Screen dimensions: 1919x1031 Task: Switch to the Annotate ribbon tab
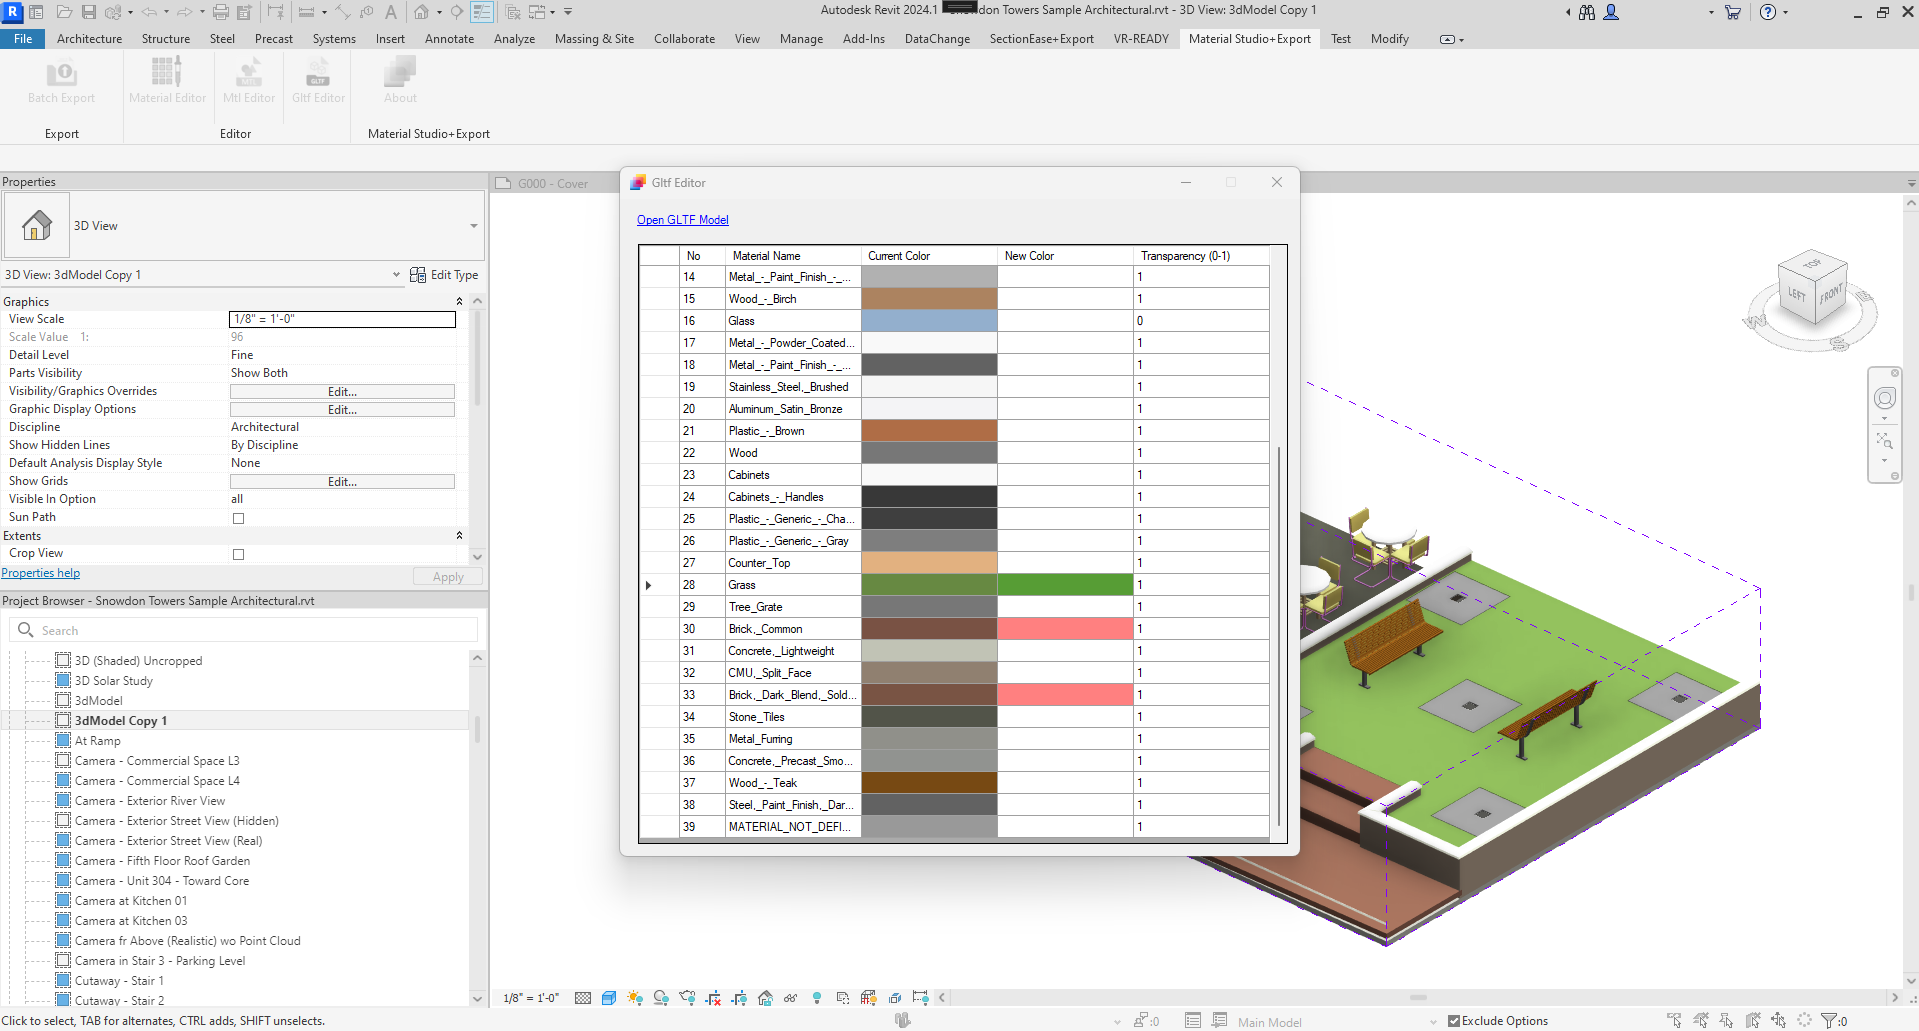pos(449,39)
